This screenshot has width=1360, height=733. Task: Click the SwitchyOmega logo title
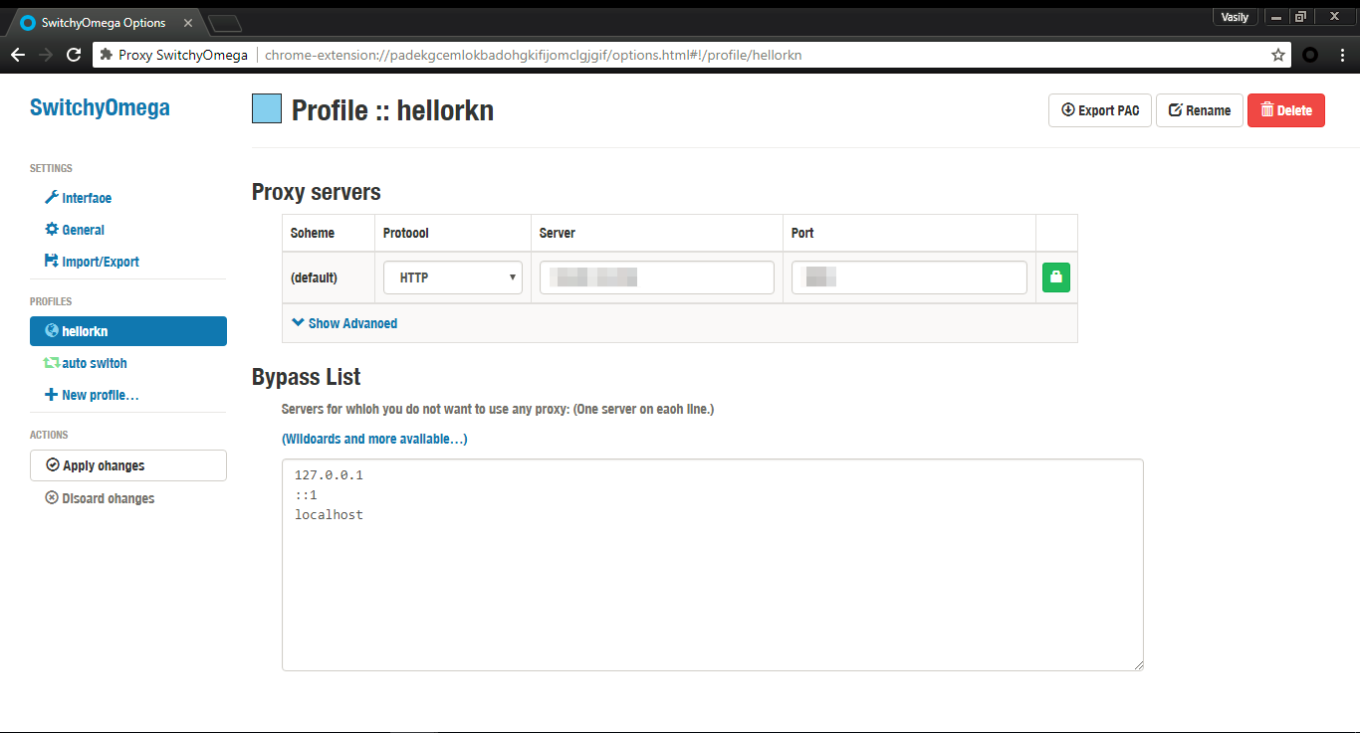coord(100,108)
